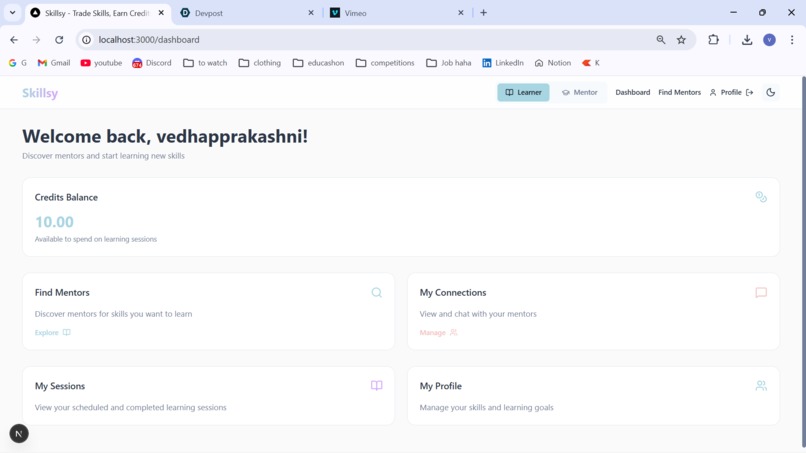Click the Find Mentors card title

tap(62, 293)
